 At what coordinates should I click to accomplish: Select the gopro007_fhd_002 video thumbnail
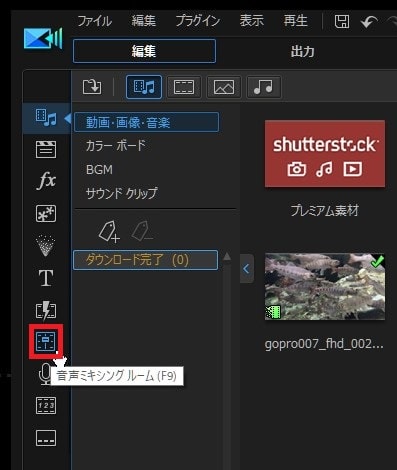pos(325,287)
